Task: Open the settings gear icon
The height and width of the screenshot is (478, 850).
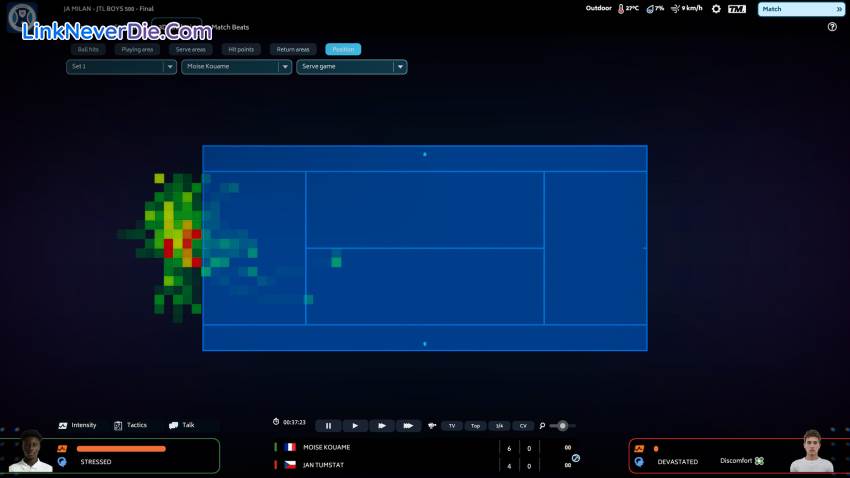Action: [716, 9]
